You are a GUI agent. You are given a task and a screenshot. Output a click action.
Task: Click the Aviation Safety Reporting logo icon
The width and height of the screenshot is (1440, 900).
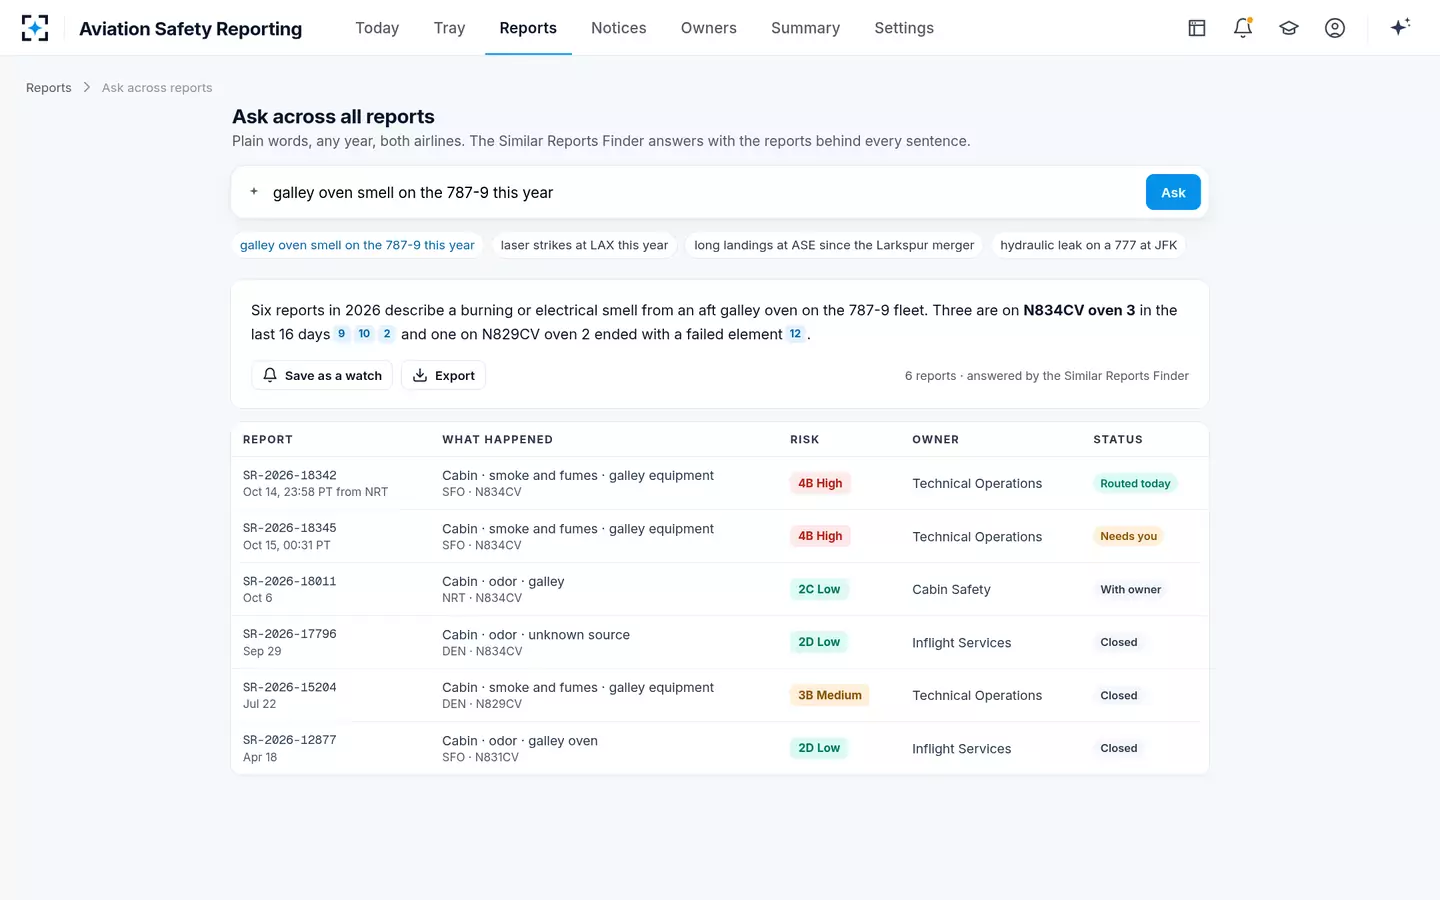pos(35,28)
